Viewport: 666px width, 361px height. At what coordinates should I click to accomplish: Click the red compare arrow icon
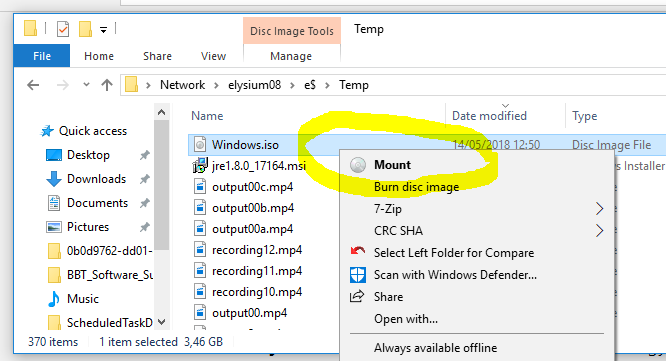click(x=358, y=251)
